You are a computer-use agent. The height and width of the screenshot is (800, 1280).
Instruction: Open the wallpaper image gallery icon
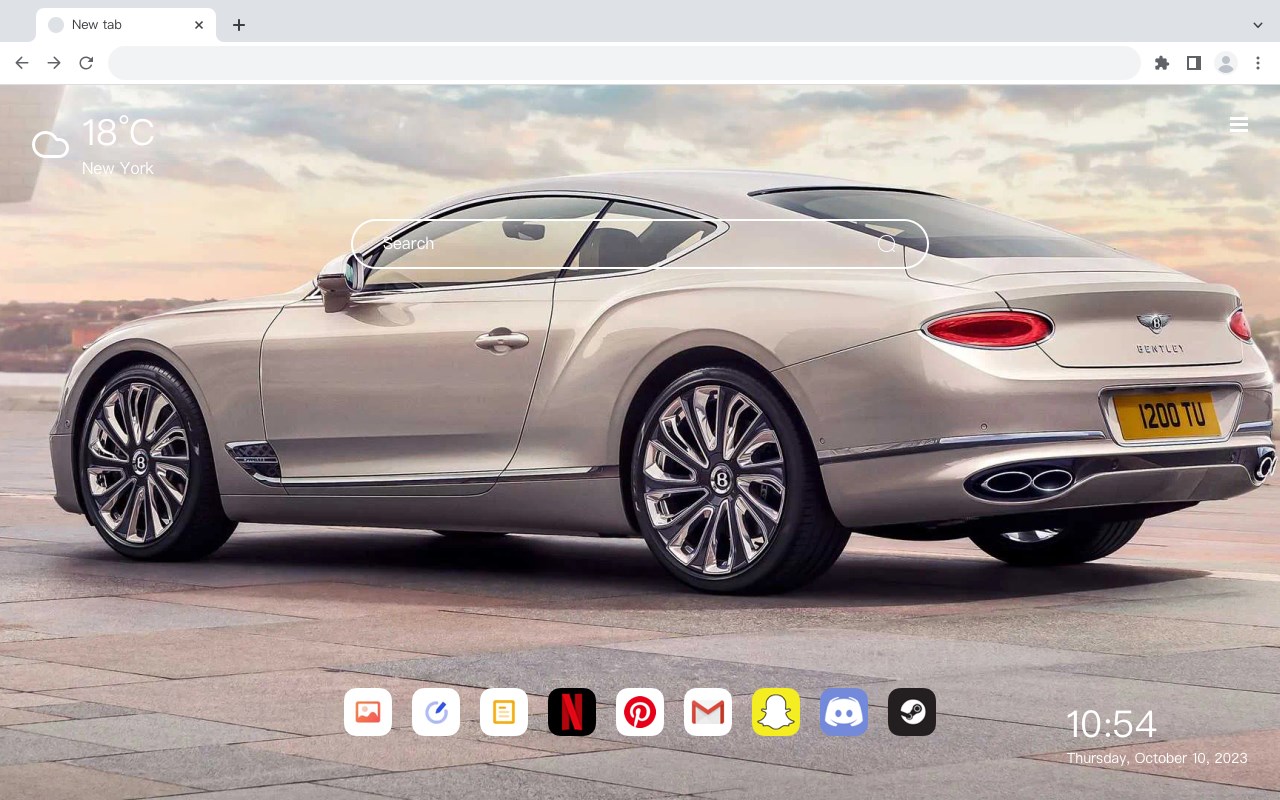click(368, 712)
